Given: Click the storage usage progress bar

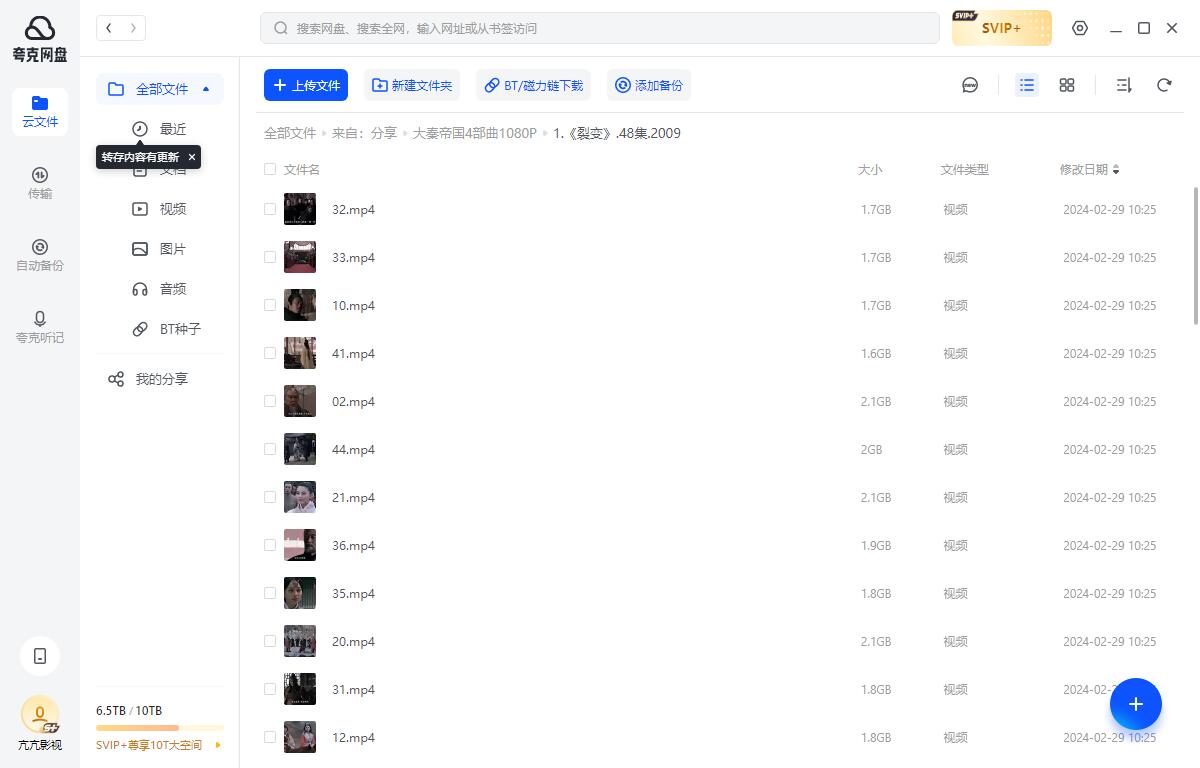Looking at the screenshot, I should (160, 728).
